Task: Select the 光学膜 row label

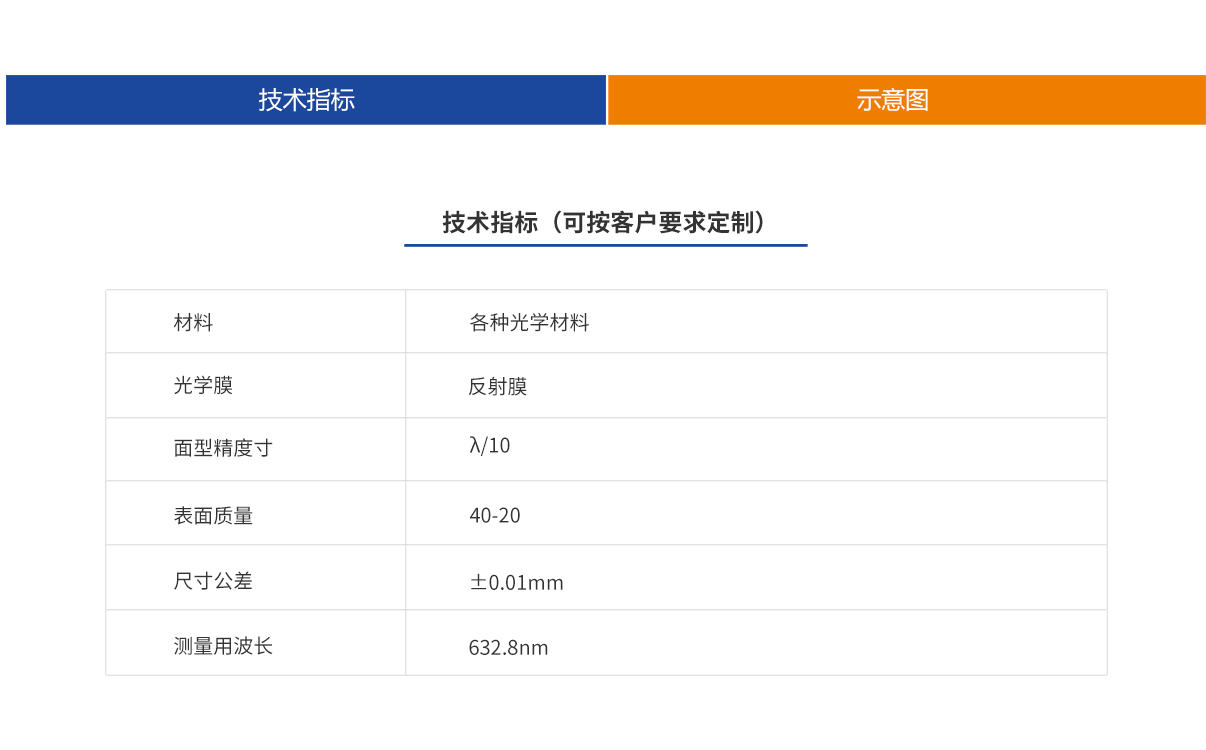Action: [x=192, y=385]
